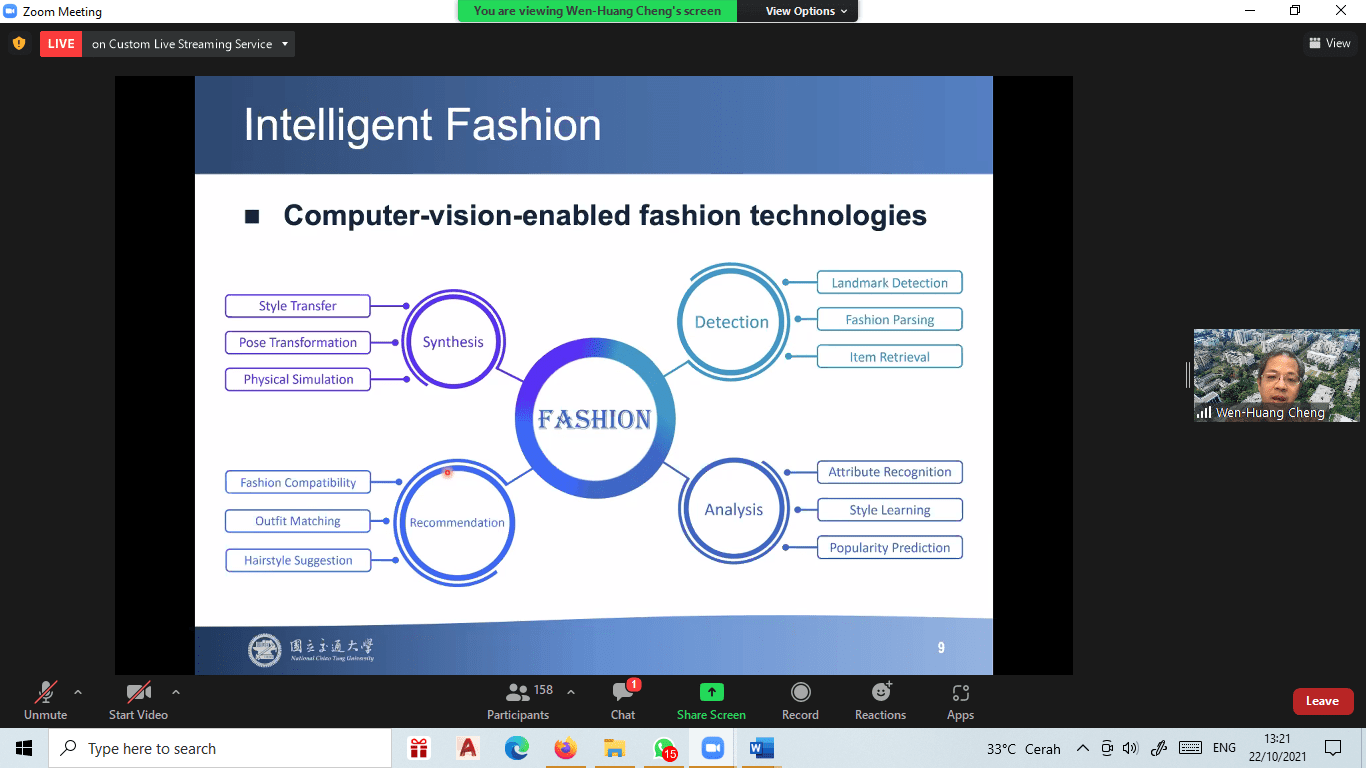
Task: Expand video options arrow beside Start Video
Action: [x=176, y=692]
